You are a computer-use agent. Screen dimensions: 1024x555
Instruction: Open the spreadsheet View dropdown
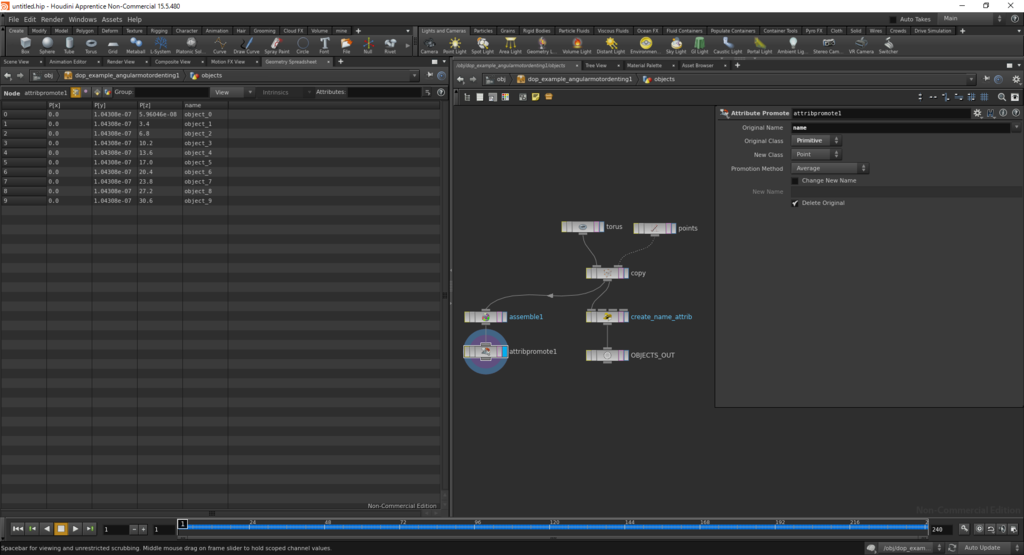(232, 92)
